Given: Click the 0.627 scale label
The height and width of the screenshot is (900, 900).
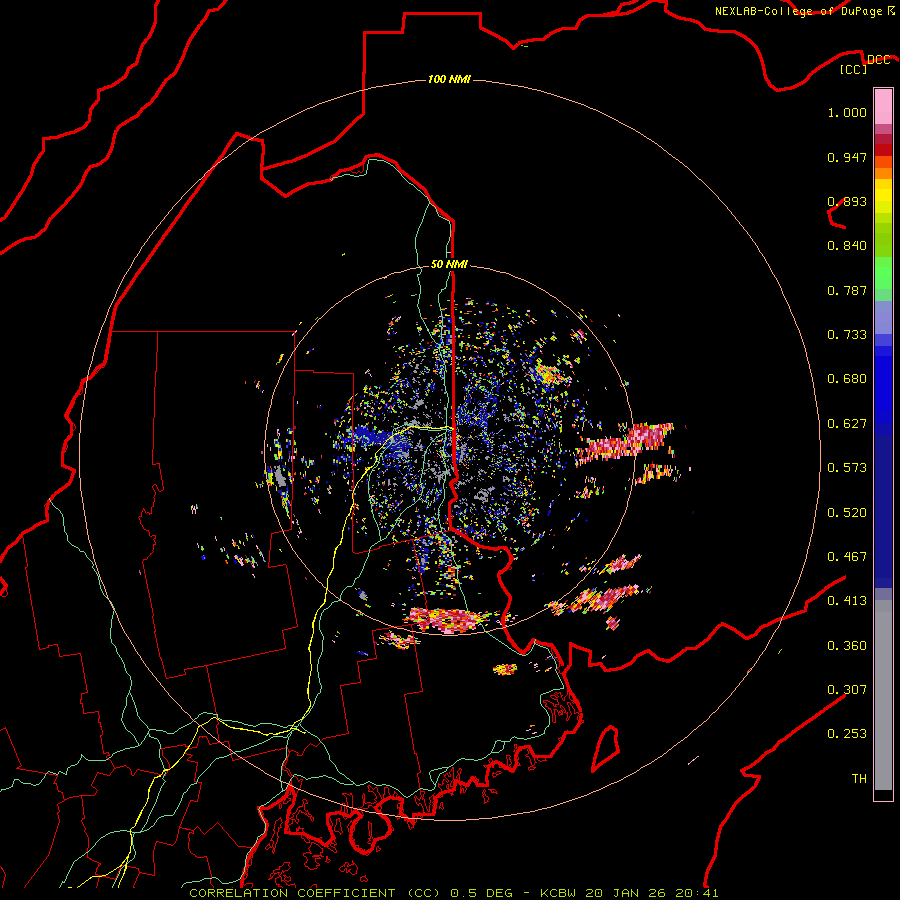Looking at the screenshot, I should pyautogui.click(x=847, y=424).
